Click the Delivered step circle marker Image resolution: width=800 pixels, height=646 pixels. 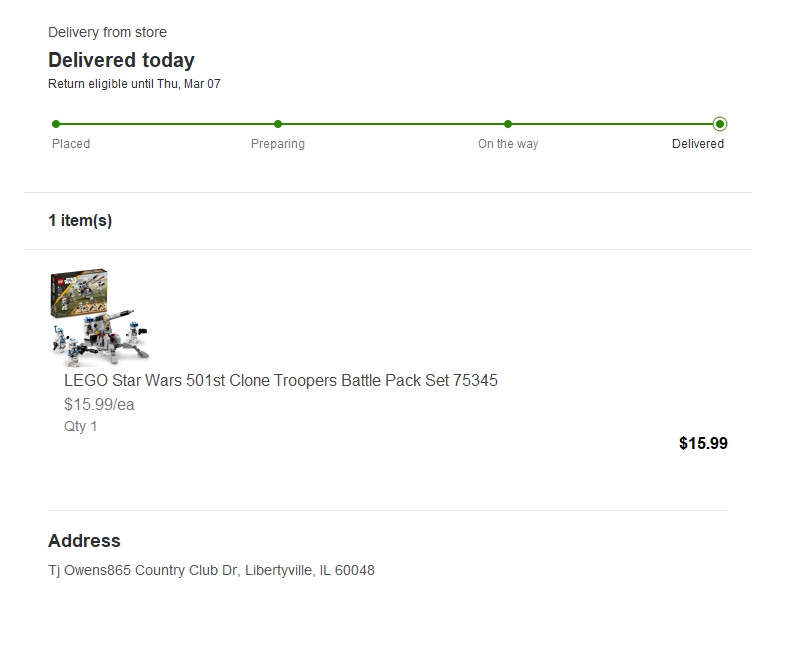[x=720, y=124]
